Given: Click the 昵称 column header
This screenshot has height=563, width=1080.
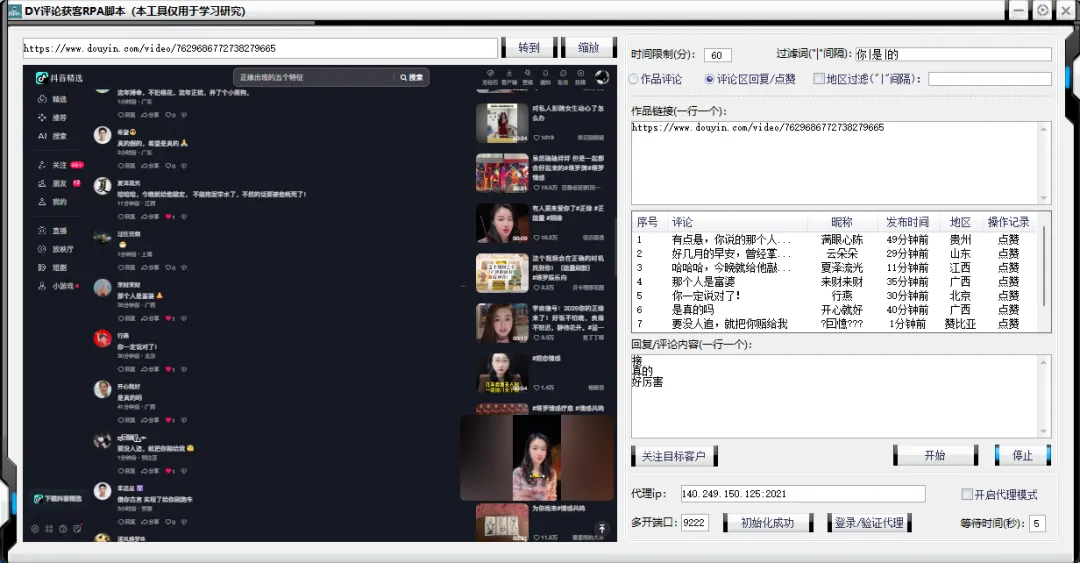Looking at the screenshot, I should [x=842, y=222].
